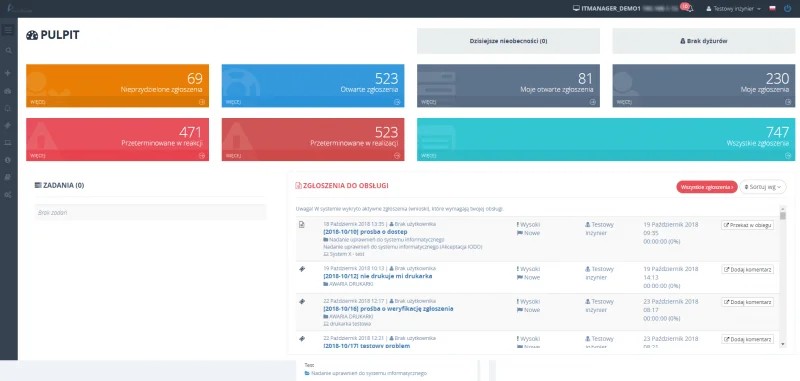Image resolution: width=800 pixels, height=381 pixels.
Task: Open the search icon in the sidebar
Action: click(8, 50)
